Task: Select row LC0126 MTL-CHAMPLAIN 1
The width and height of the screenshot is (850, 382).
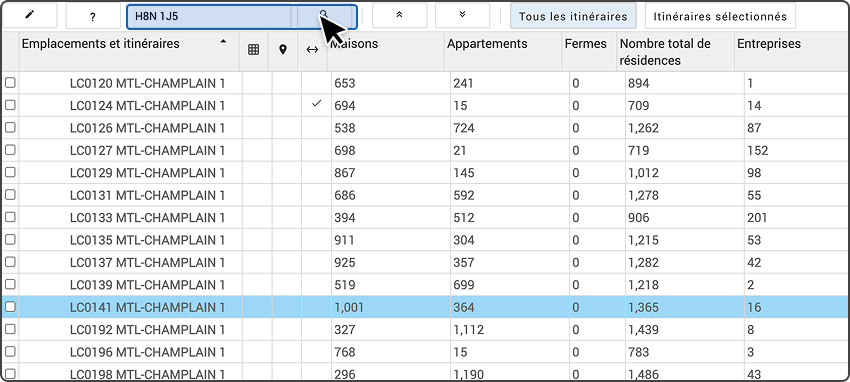Action: (x=425, y=128)
